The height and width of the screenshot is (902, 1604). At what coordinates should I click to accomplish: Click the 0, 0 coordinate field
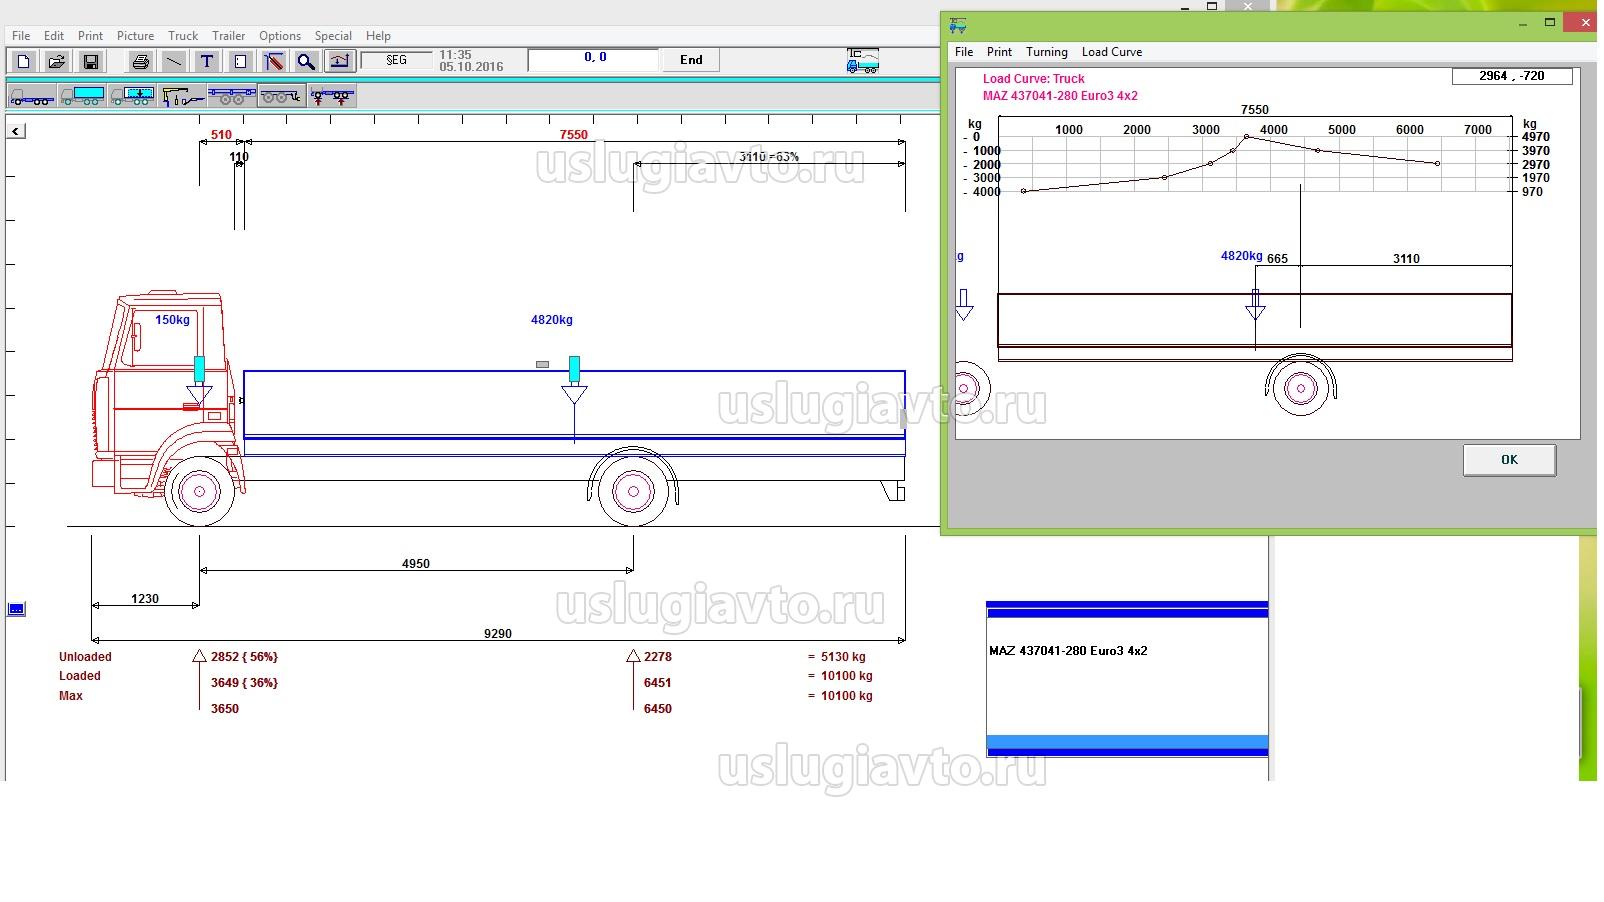click(x=595, y=59)
